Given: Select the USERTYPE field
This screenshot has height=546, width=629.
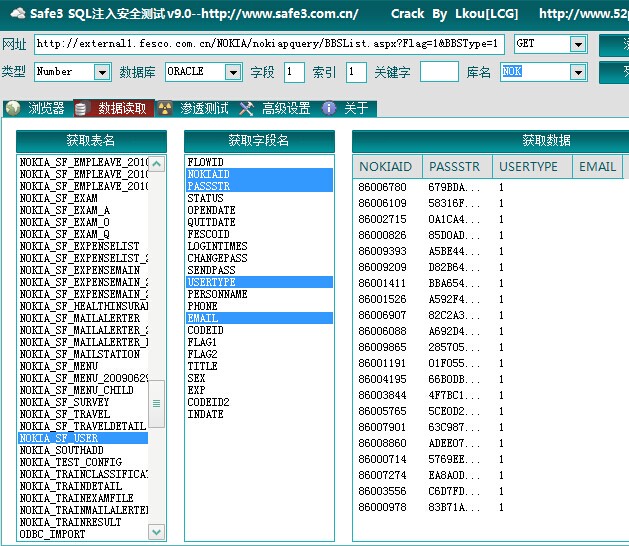Looking at the screenshot, I should point(259,282).
